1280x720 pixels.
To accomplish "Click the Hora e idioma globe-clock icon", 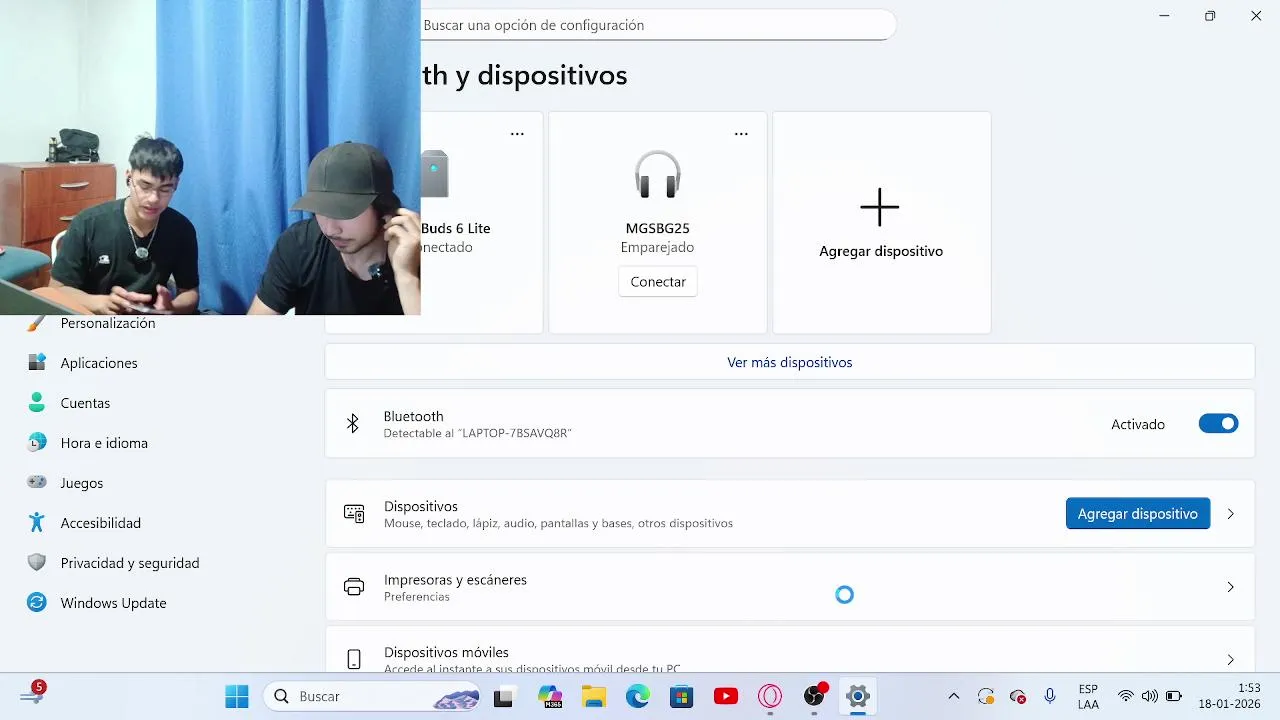I will (x=37, y=442).
